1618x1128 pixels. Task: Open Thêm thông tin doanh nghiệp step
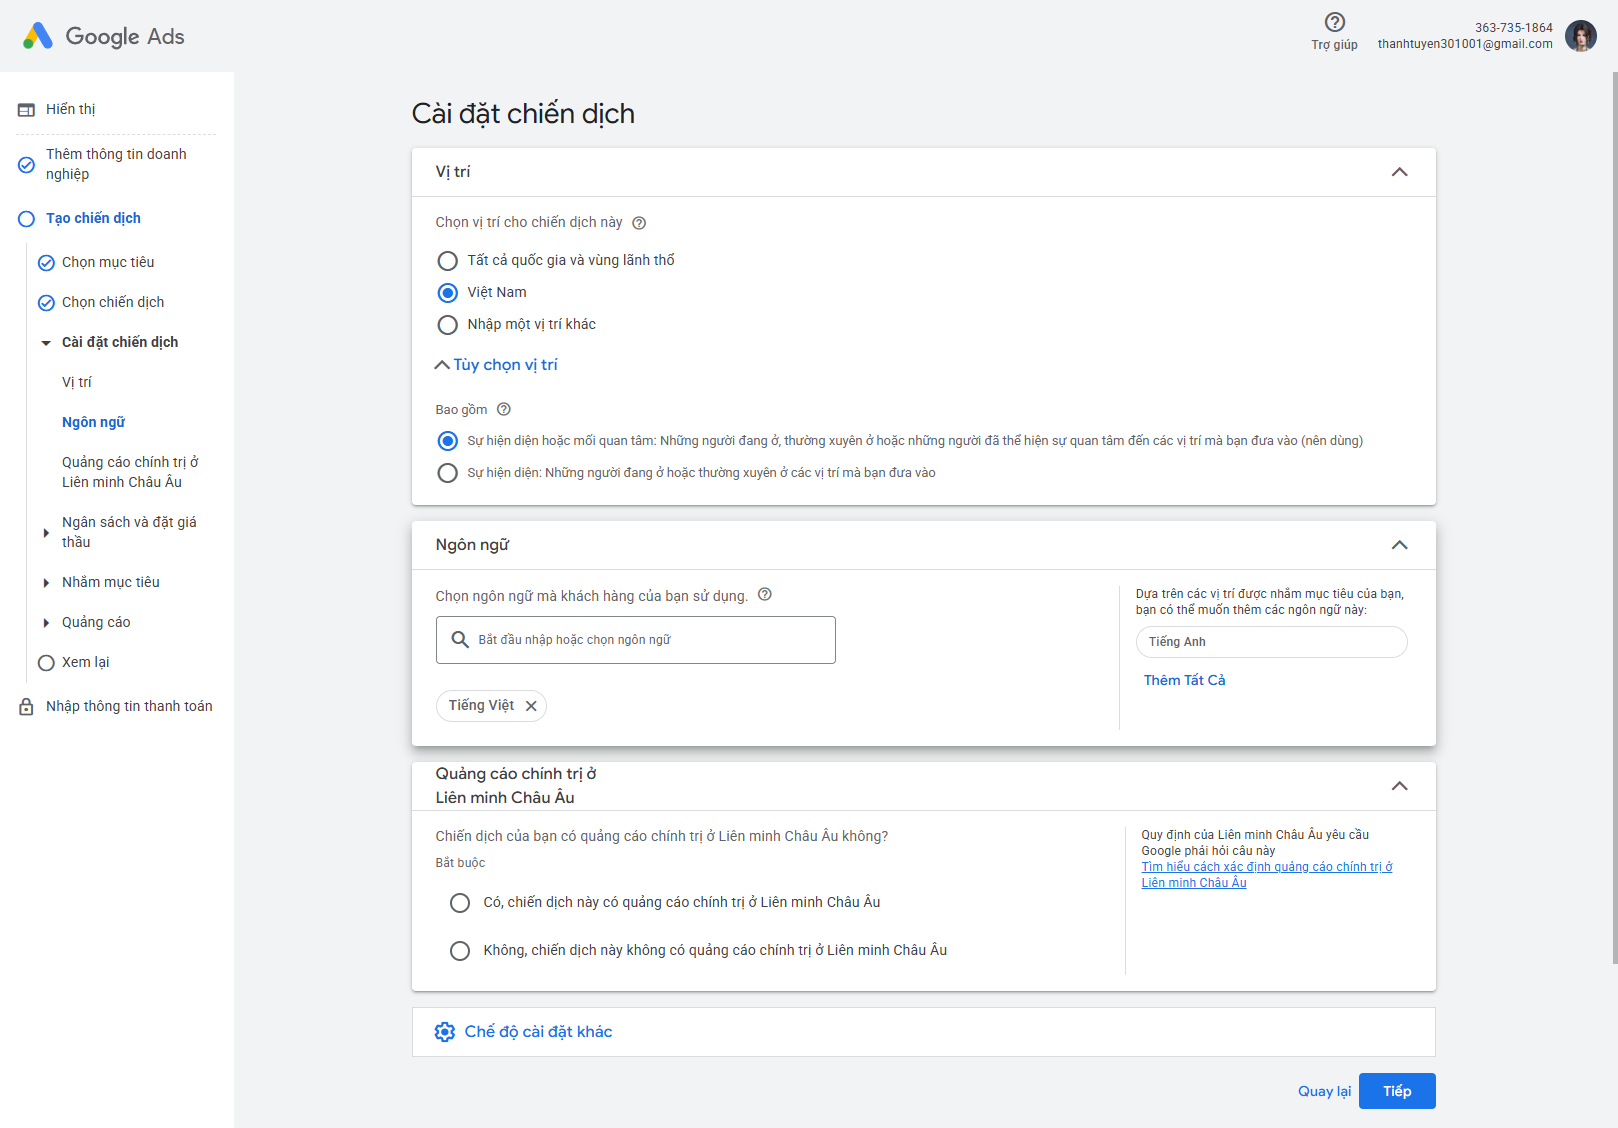[116, 164]
